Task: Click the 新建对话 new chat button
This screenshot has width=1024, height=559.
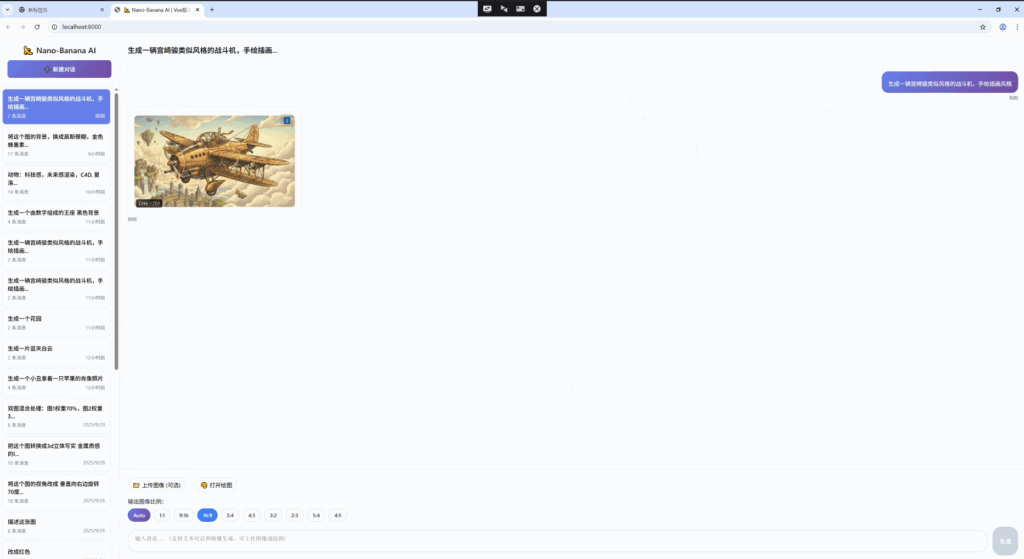Action: coord(59,69)
